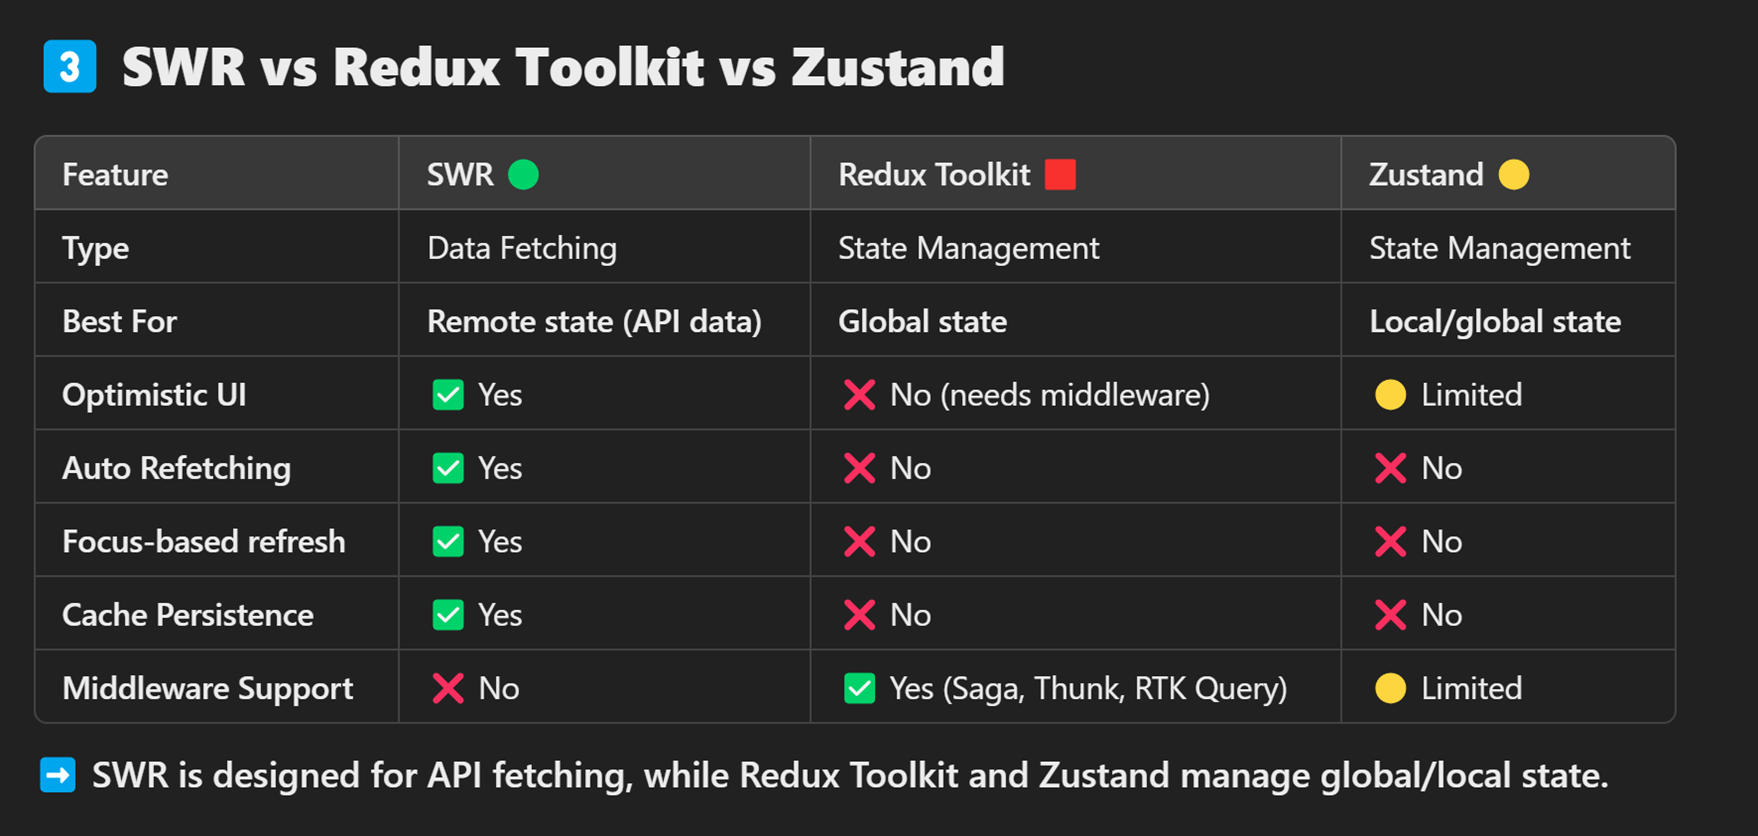Click green checkmark in SWR Cache Persistence cell

(x=448, y=615)
